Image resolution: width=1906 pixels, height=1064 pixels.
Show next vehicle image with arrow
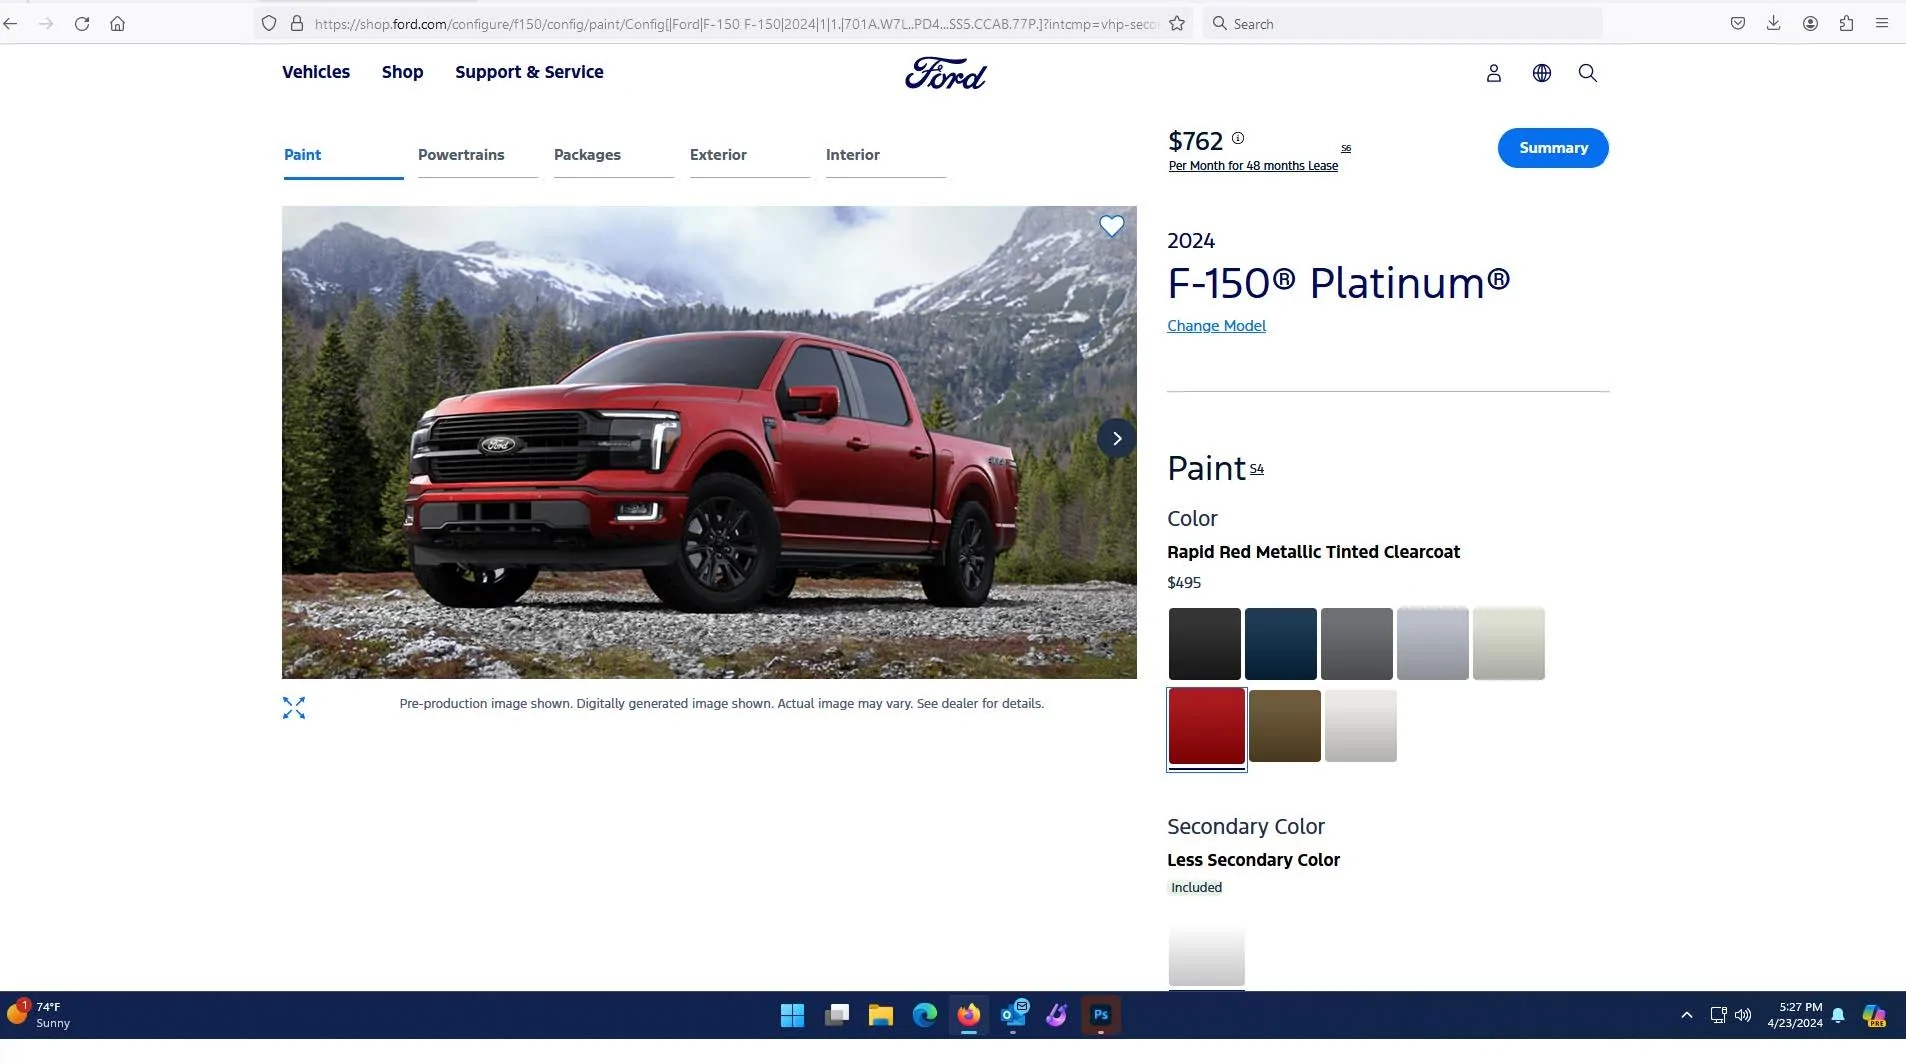[1117, 438]
